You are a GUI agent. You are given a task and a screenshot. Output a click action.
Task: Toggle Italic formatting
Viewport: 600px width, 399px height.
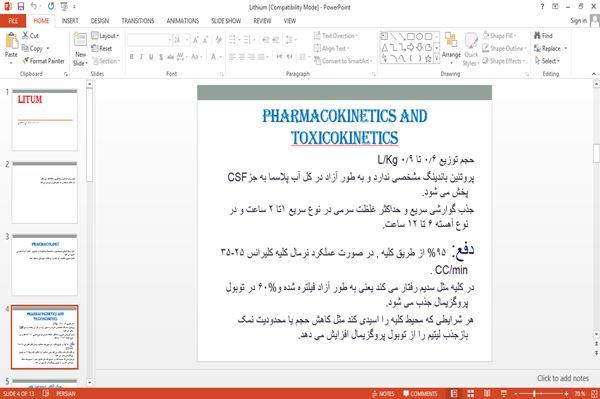coord(141,57)
